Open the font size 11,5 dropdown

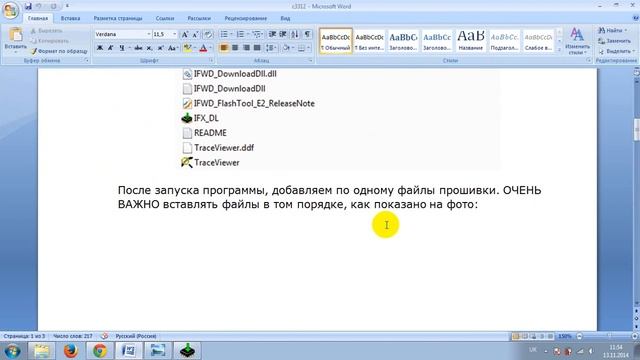[x=175, y=34]
